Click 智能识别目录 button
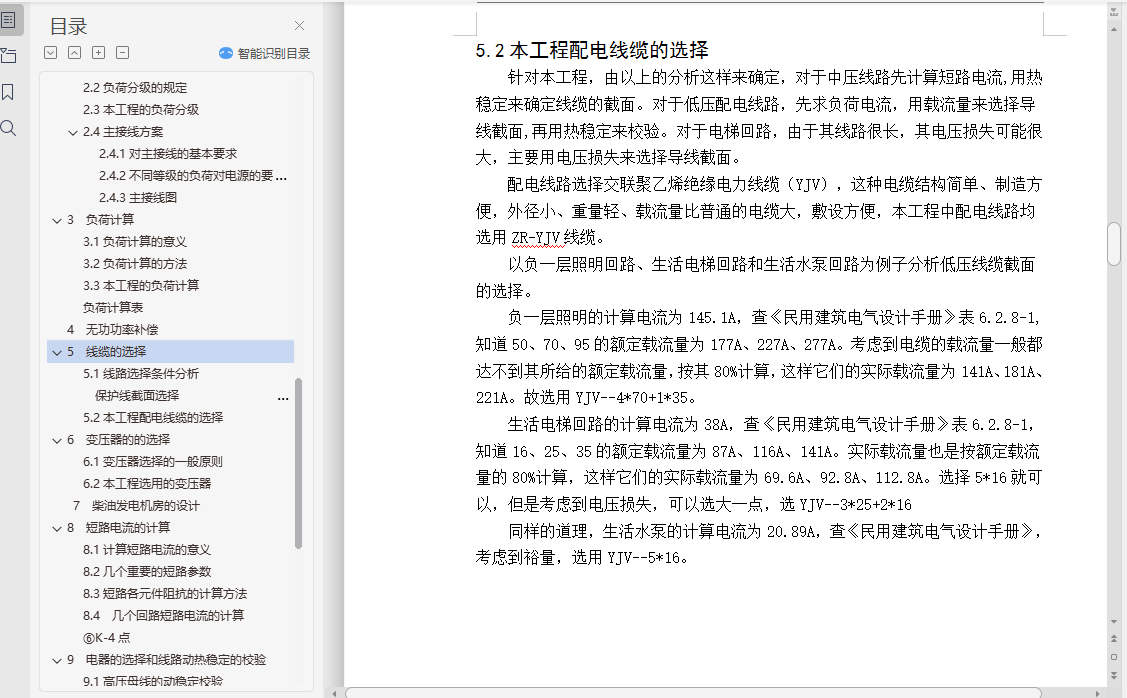This screenshot has width=1127, height=698. point(264,53)
